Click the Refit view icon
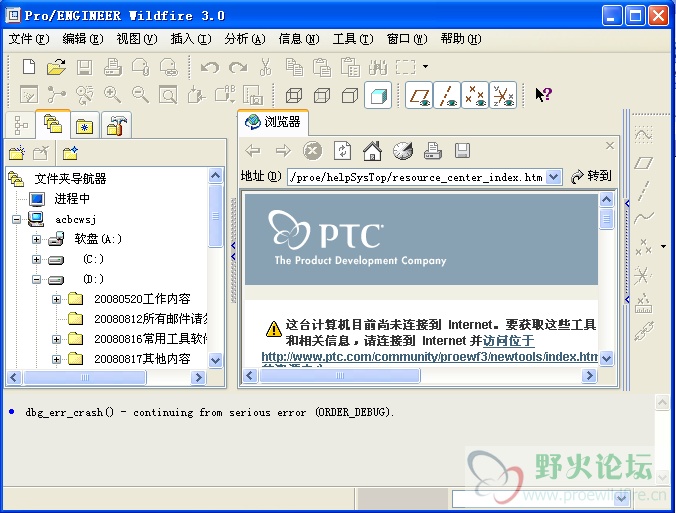Viewport: 676px width, 513px height. (168, 95)
